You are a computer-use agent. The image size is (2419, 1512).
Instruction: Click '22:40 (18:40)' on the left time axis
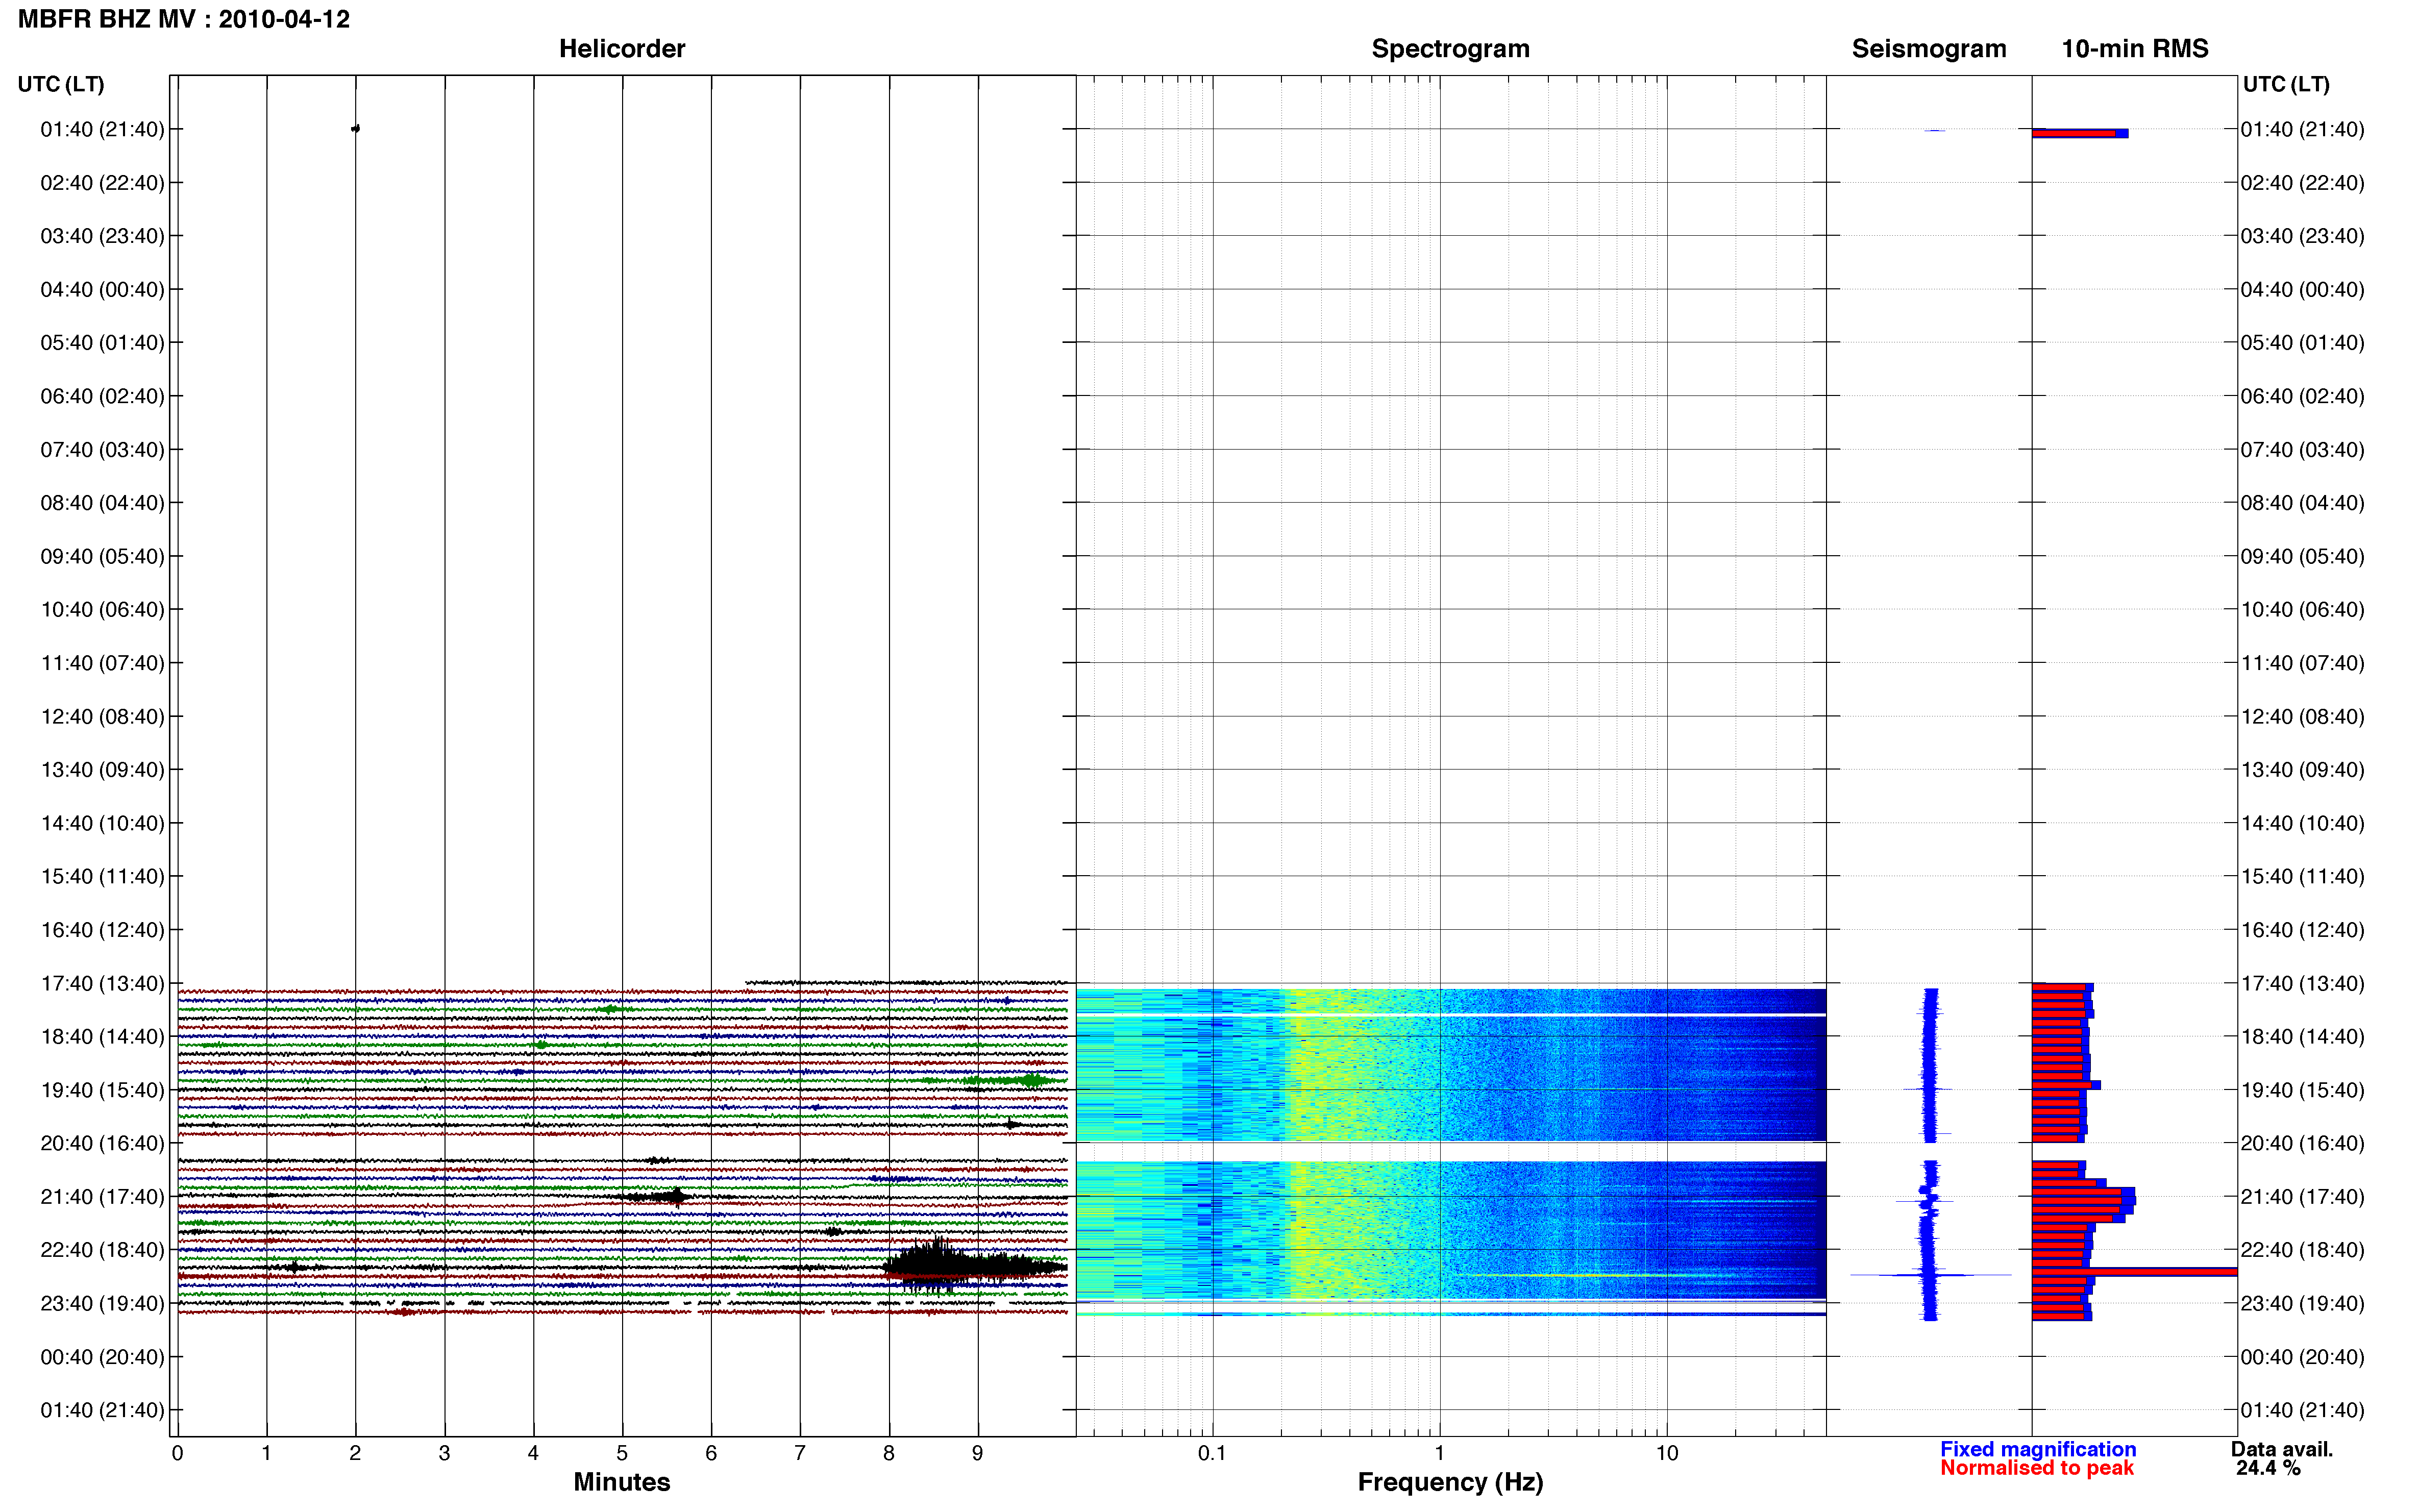click(x=102, y=1250)
